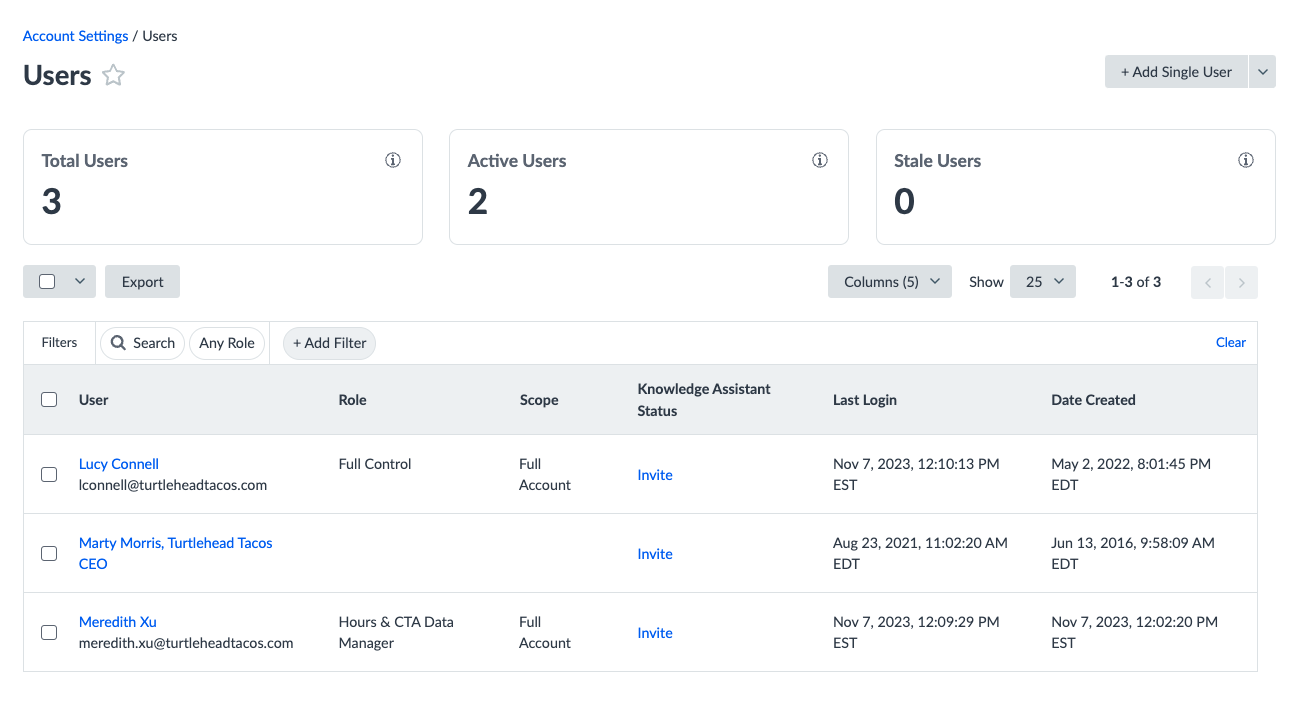1289x701 pixels.
Task: Open Meredith Xu's user profile
Action: point(118,622)
